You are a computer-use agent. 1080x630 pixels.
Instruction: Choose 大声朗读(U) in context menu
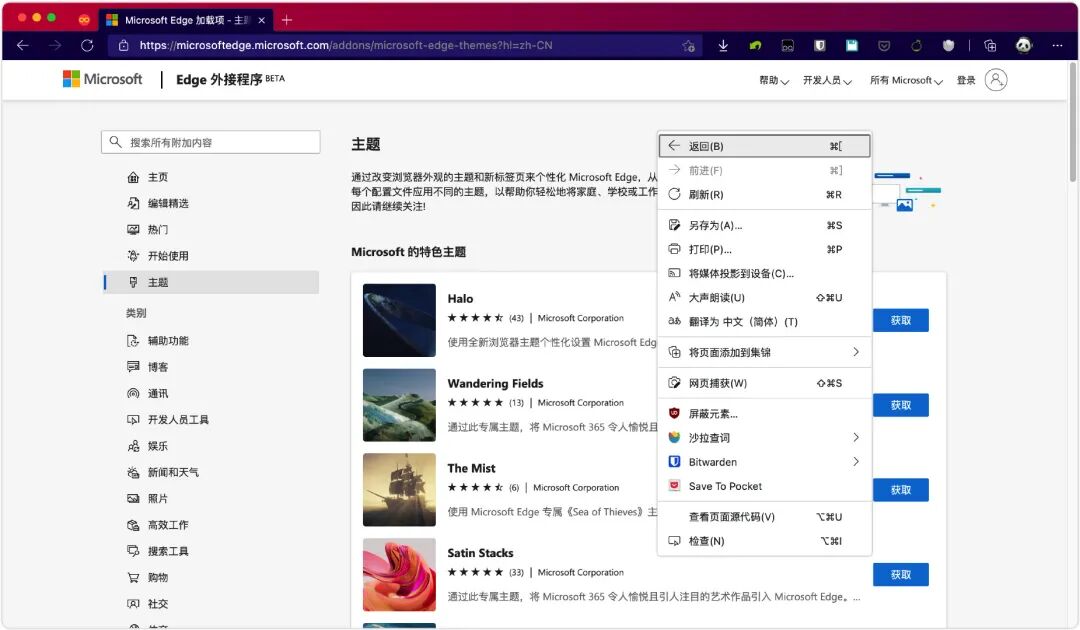(765, 297)
